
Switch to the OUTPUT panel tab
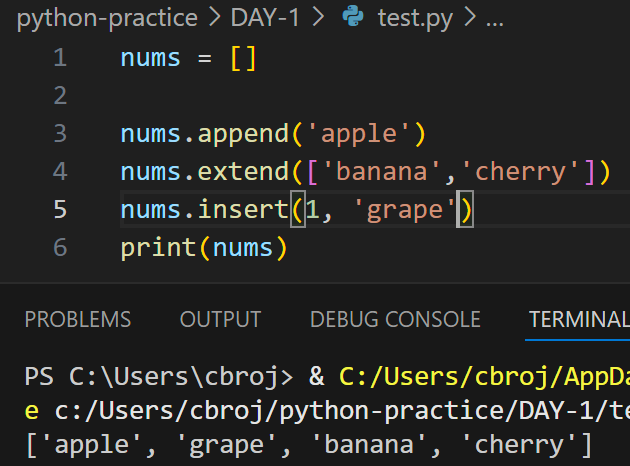click(x=221, y=319)
